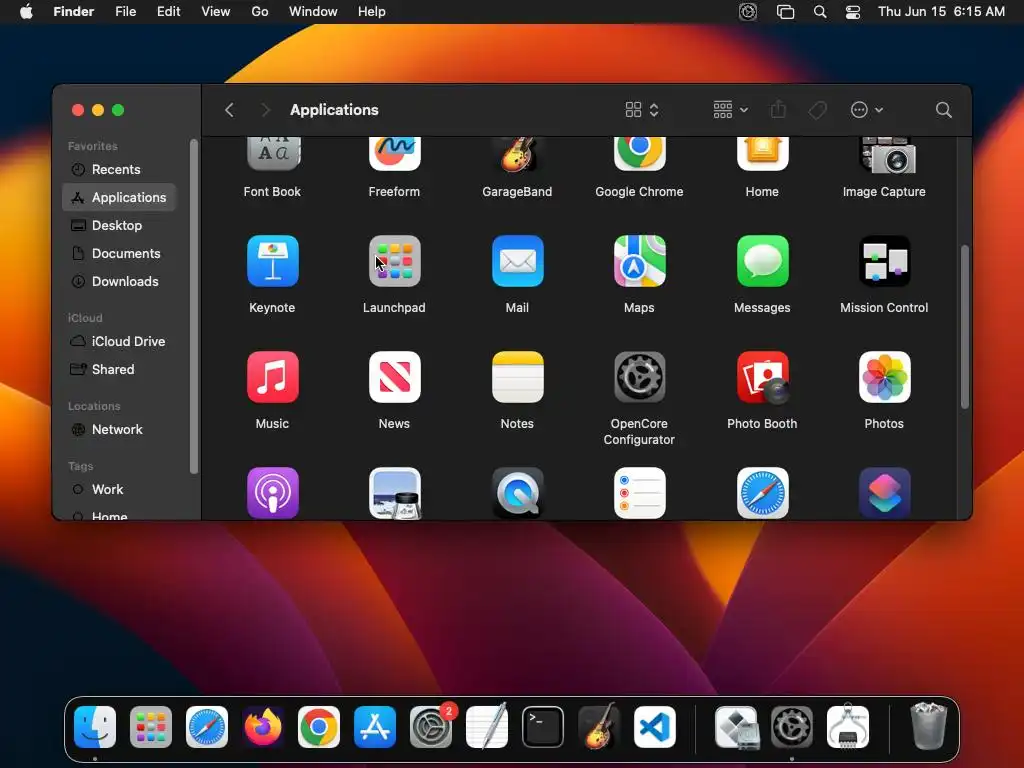Open Visual Studio Code from the Dock

point(654,727)
